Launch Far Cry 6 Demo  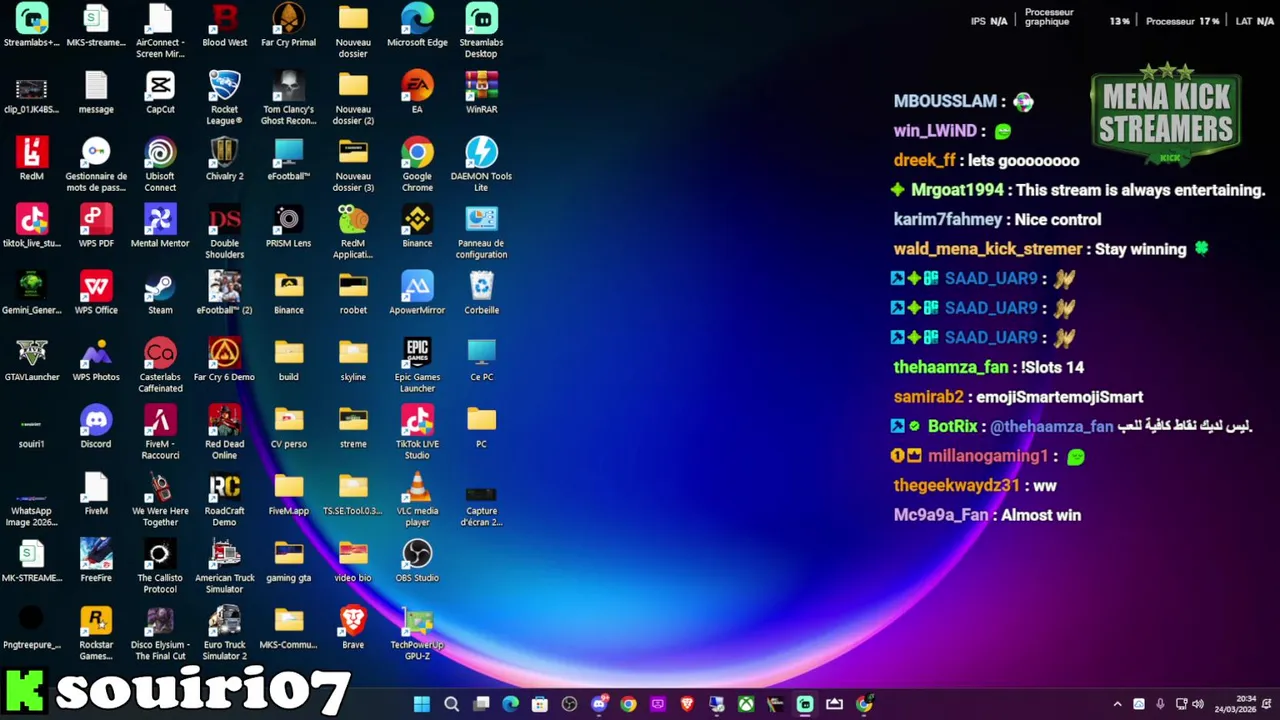(x=224, y=361)
